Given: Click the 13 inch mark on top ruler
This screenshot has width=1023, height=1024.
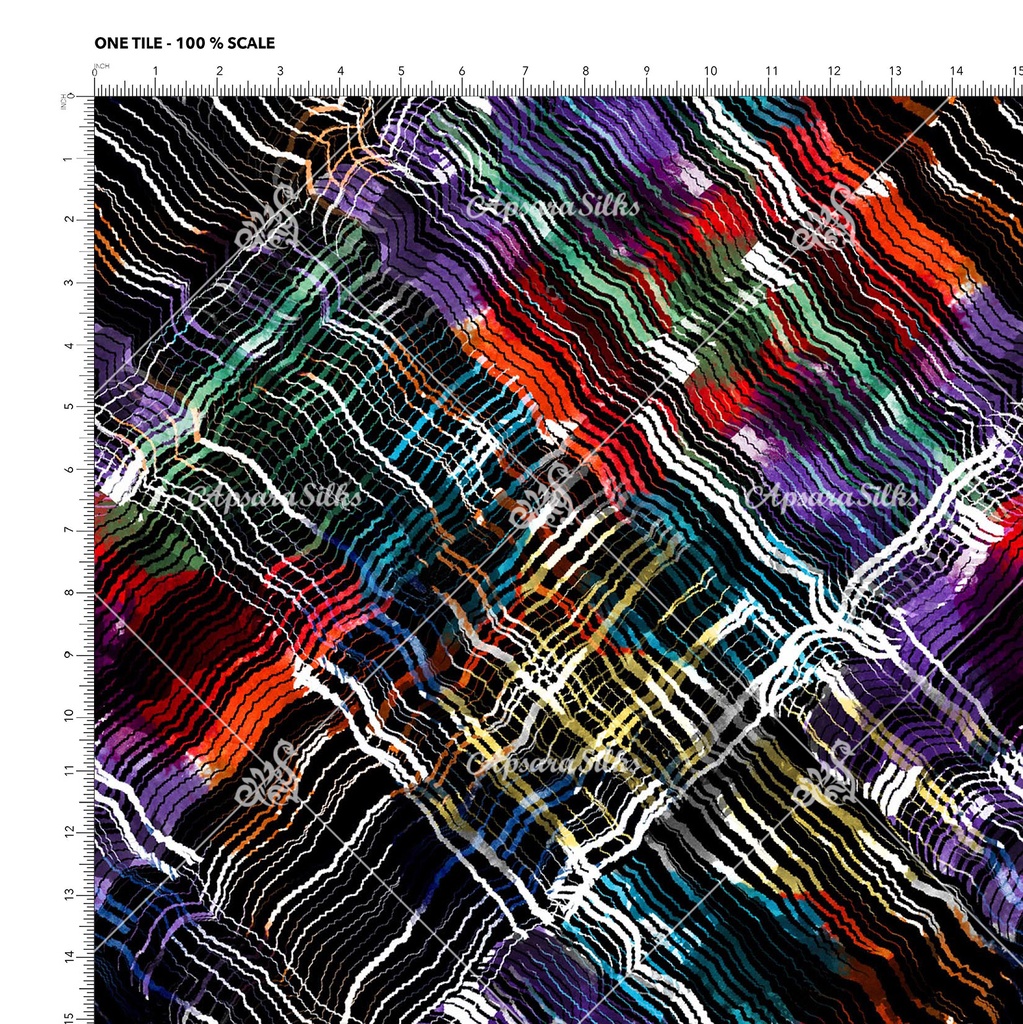Looking at the screenshot, I should [x=895, y=72].
